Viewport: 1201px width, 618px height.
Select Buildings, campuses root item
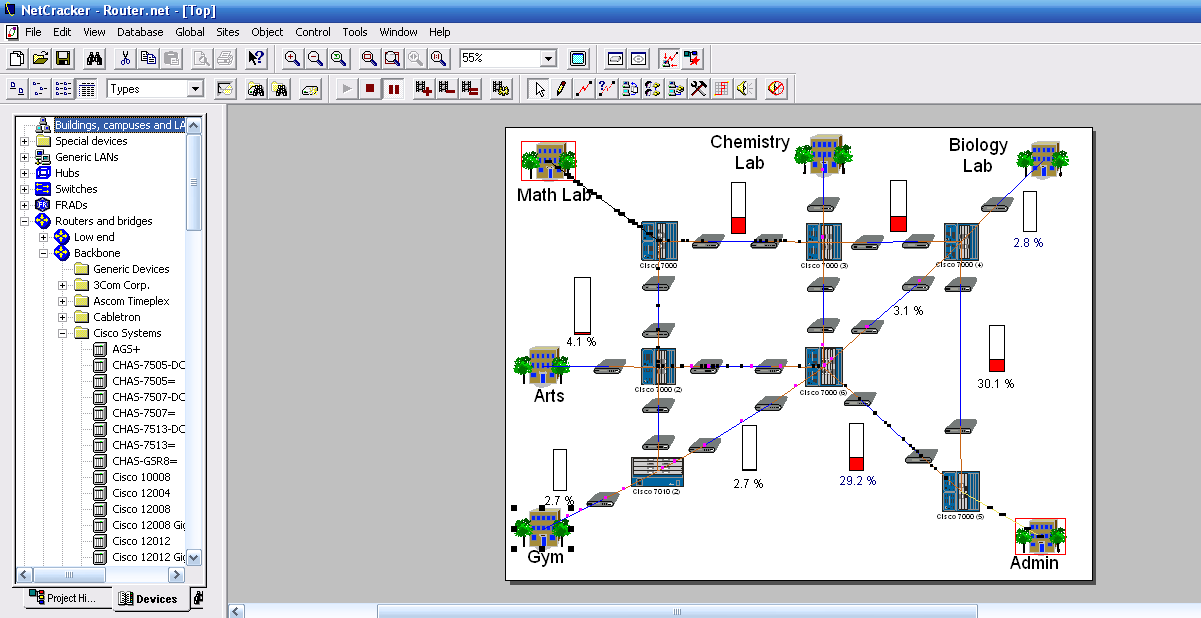click(x=119, y=125)
